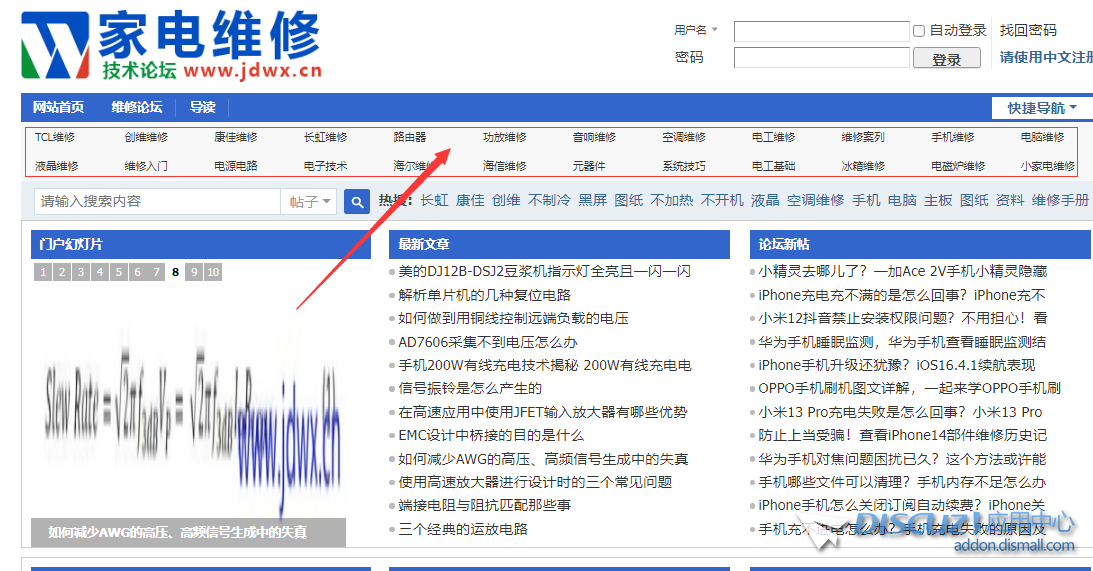Click the 空调维修 hot search keyword
The image size is (1093, 571).
[x=815, y=200]
